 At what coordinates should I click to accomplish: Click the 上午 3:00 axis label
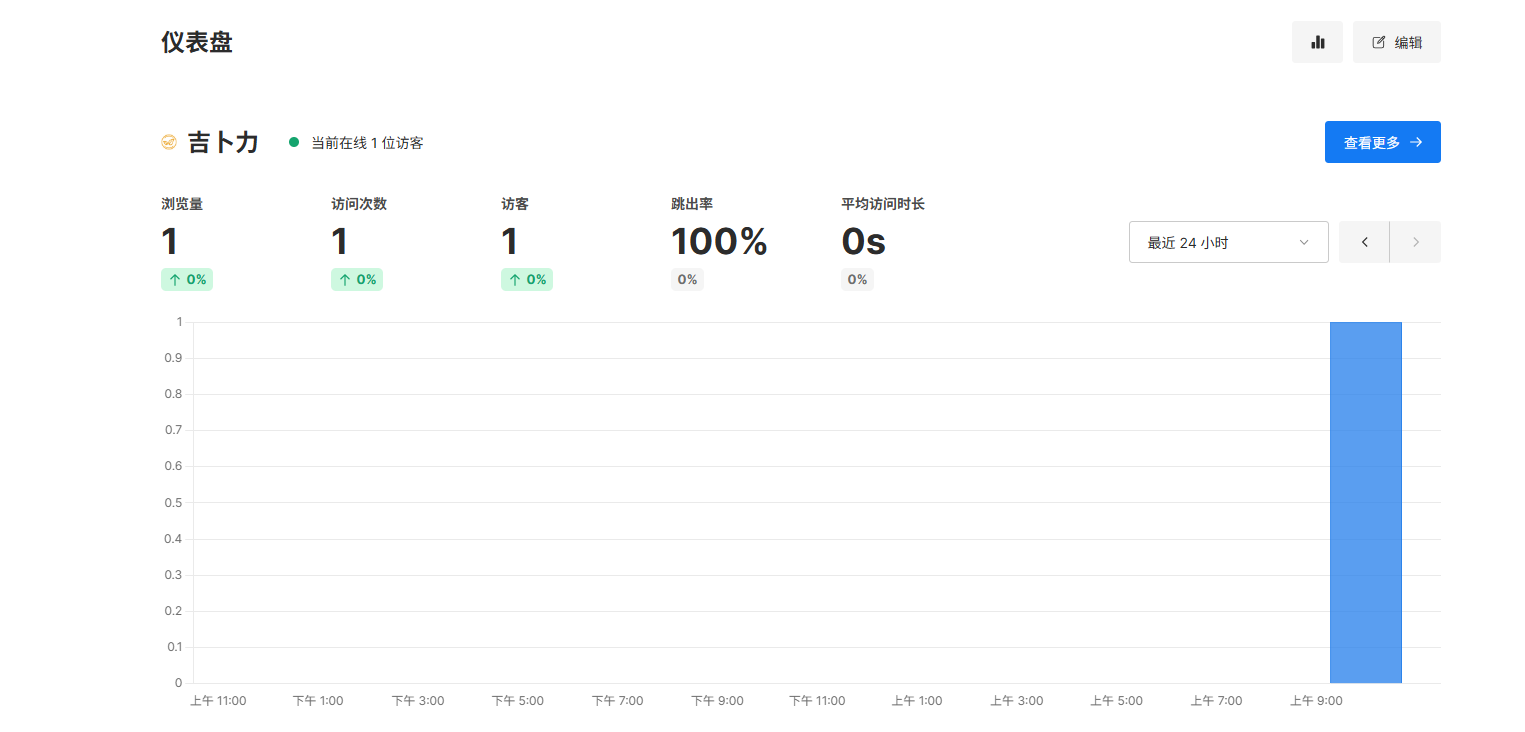coord(1017,701)
